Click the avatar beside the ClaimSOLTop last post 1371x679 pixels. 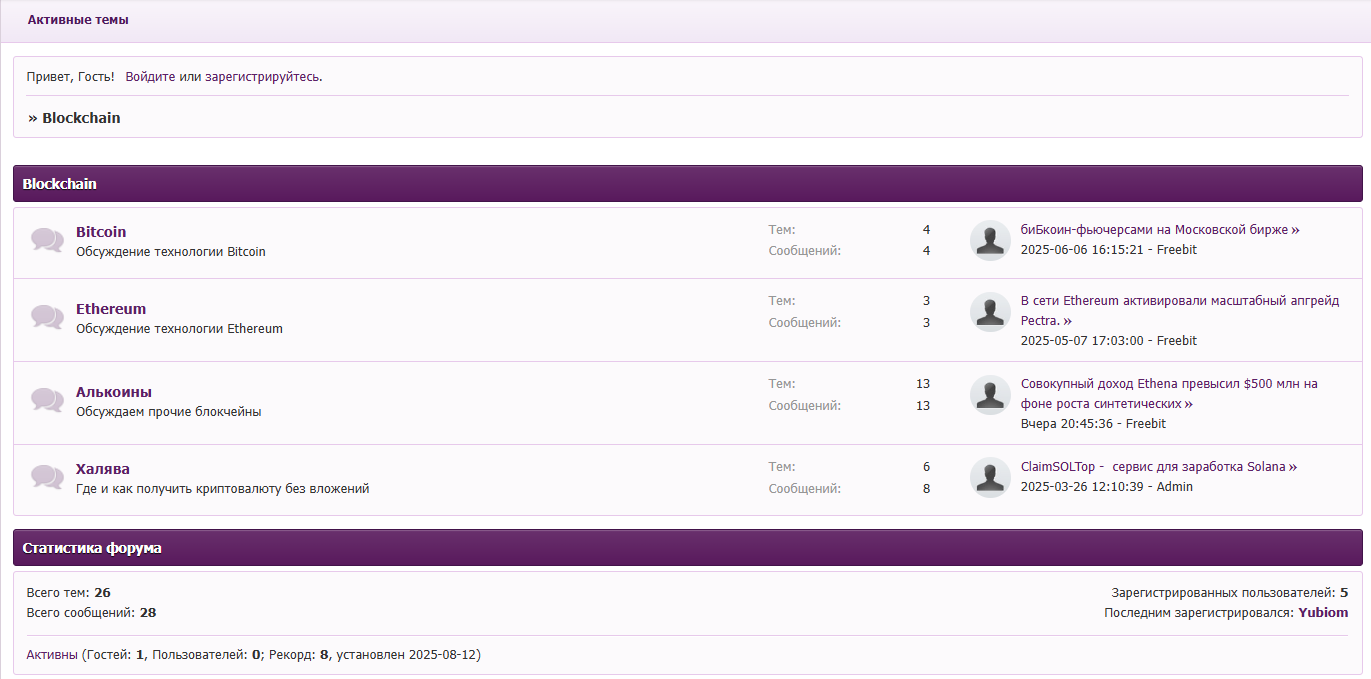pos(990,478)
